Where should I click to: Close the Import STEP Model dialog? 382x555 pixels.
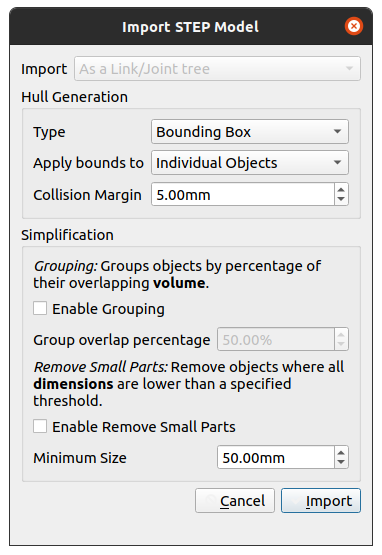[354, 26]
